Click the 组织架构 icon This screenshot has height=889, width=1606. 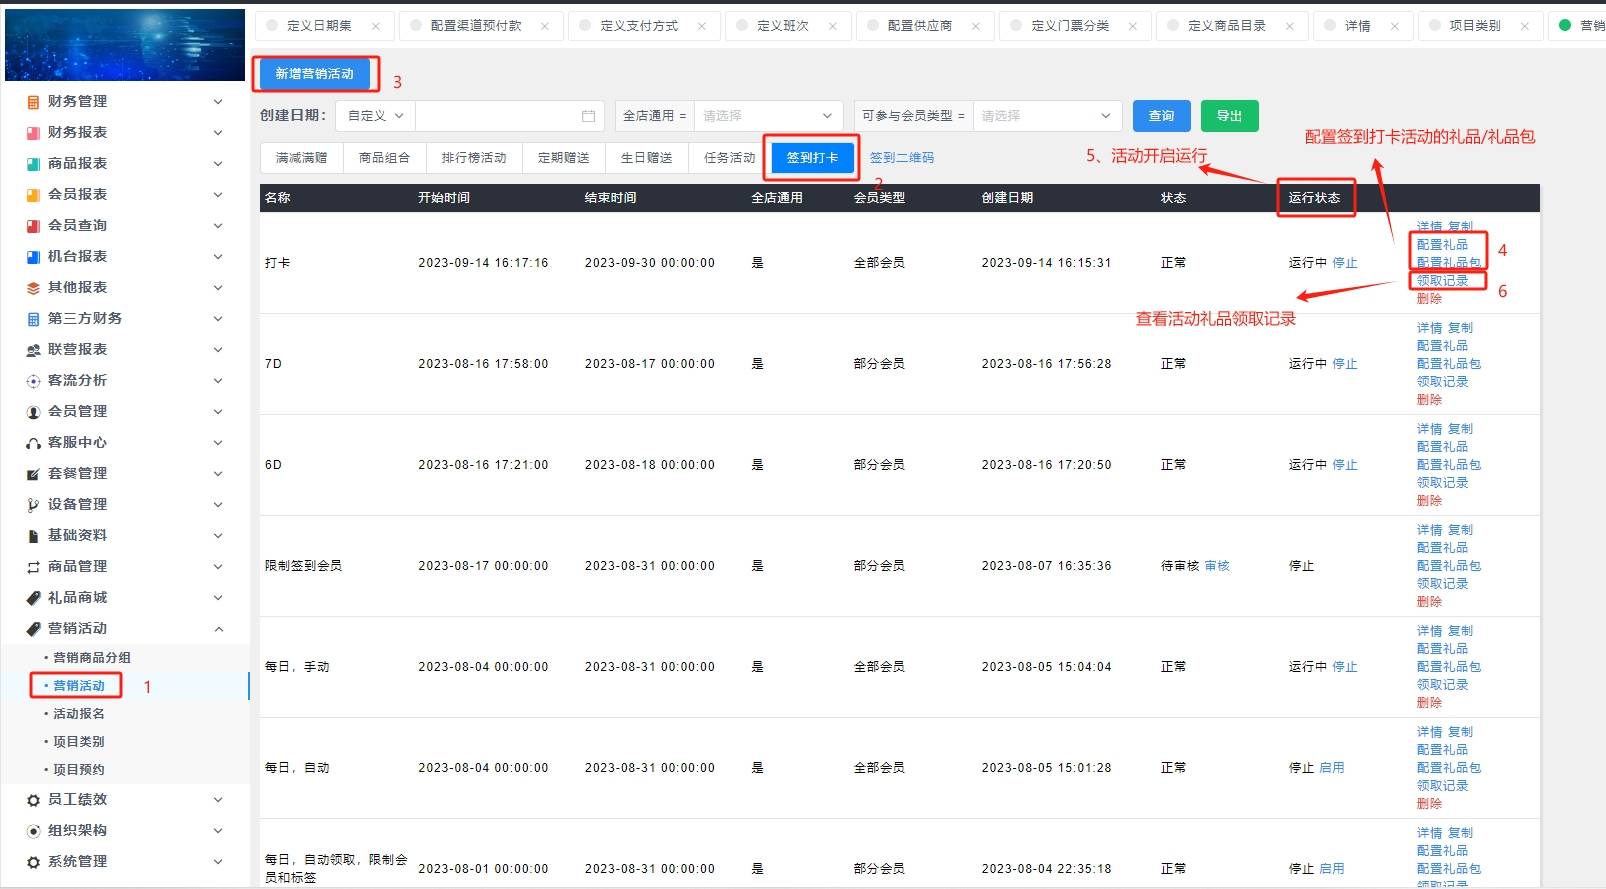tap(33, 831)
